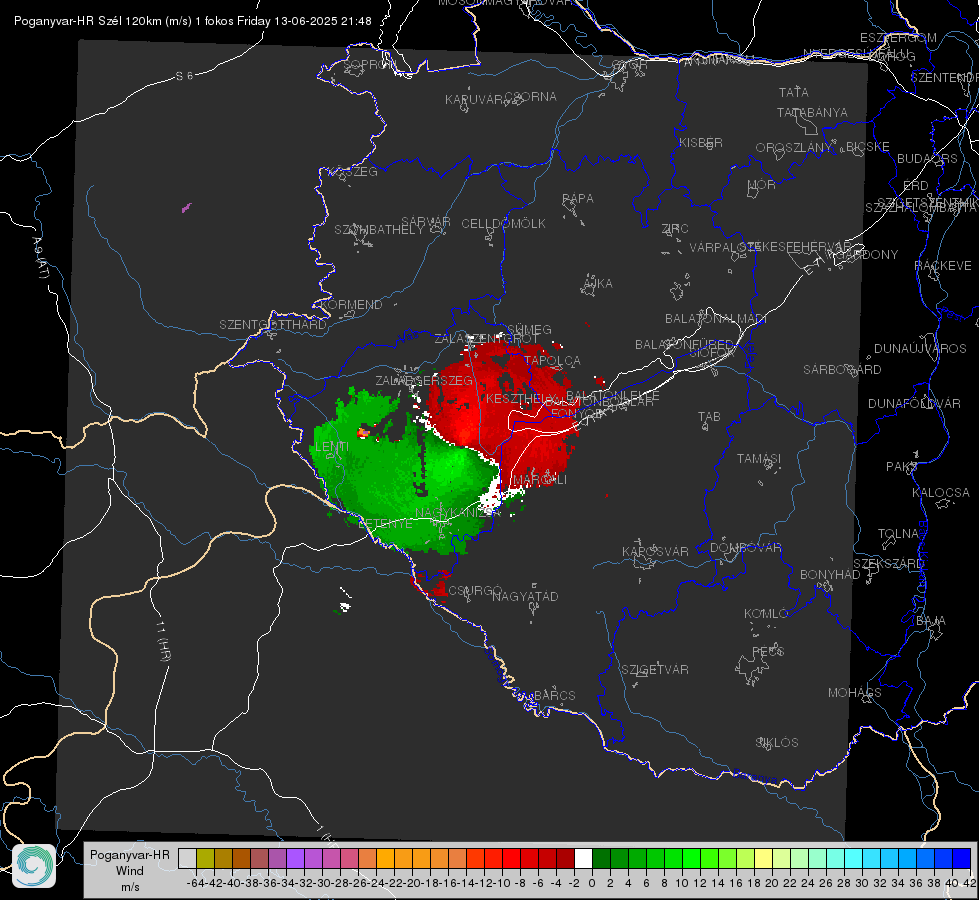
Task: Click the MÓR town label
Action: [x=762, y=184]
